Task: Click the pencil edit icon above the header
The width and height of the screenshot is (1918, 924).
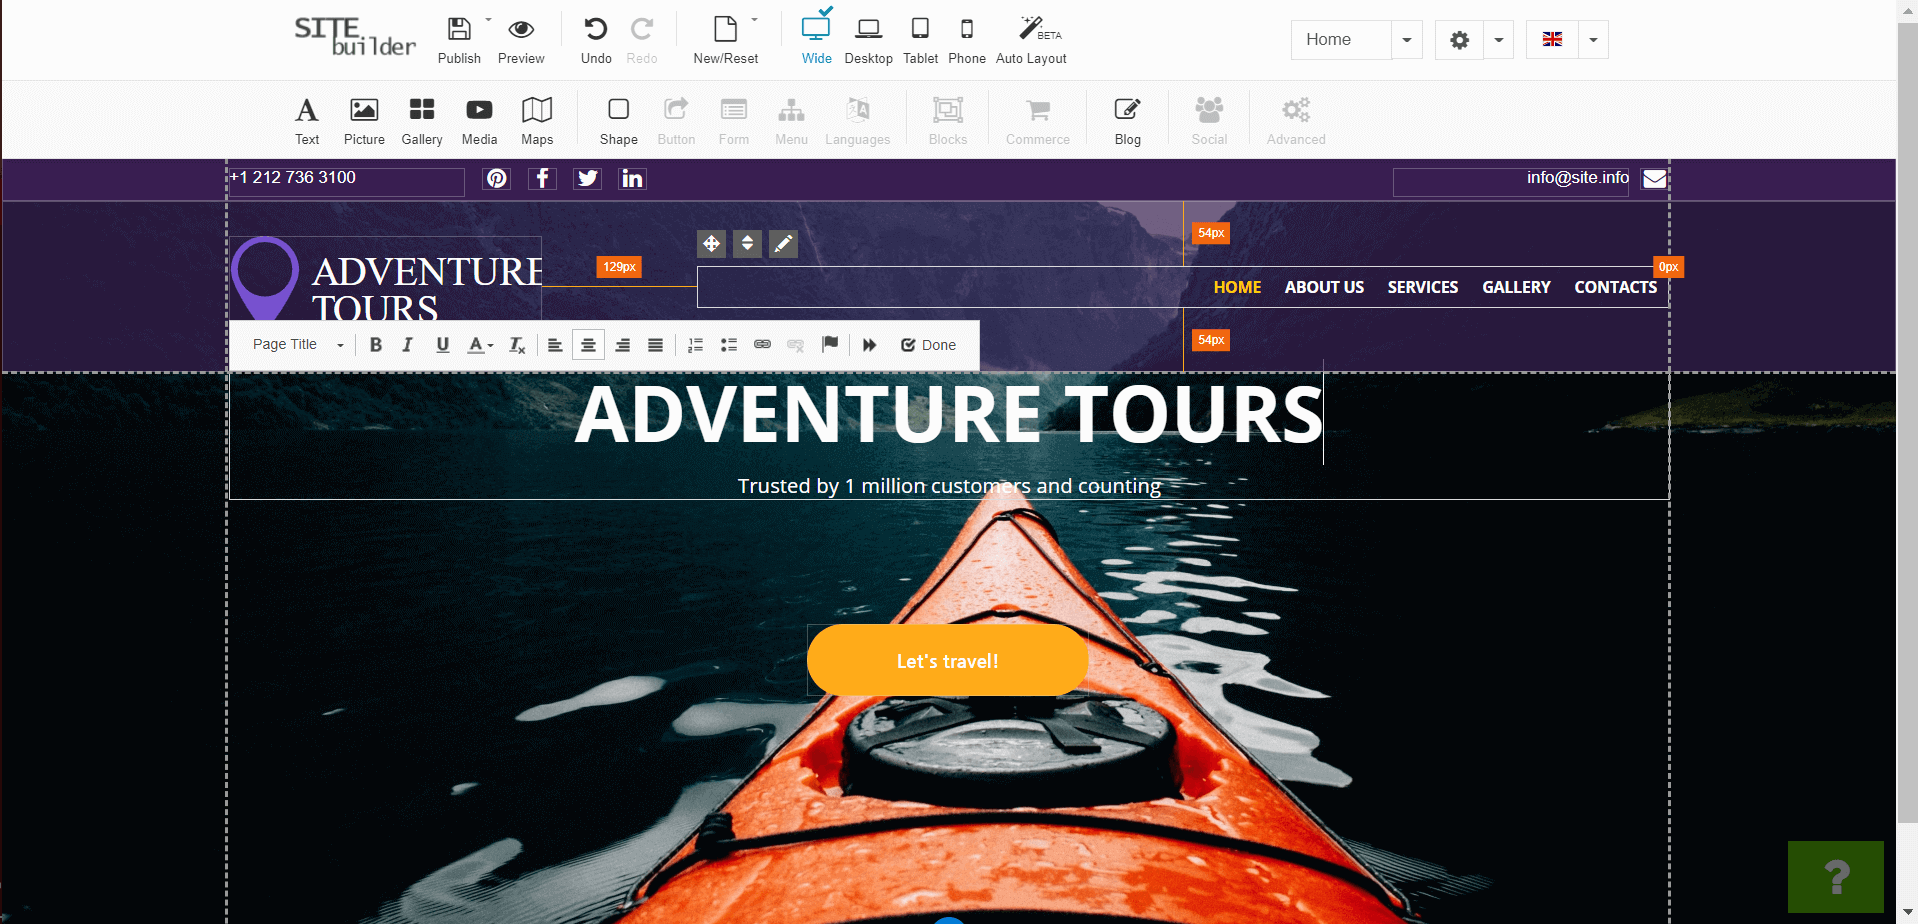Action: coord(783,243)
